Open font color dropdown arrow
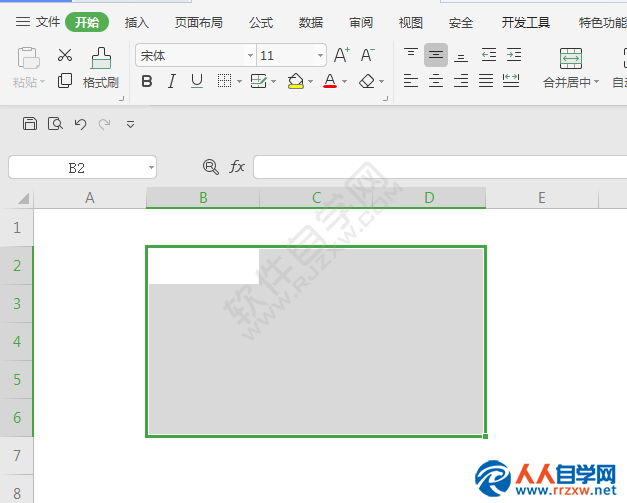This screenshot has height=503, width=627. pos(344,82)
